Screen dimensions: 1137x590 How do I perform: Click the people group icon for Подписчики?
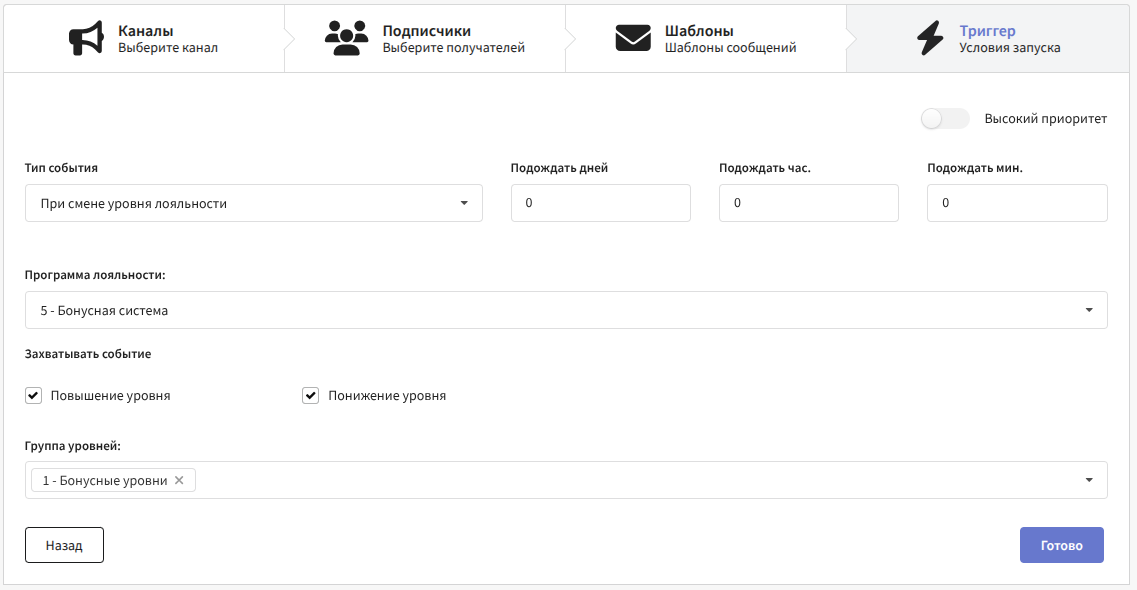pyautogui.click(x=346, y=38)
